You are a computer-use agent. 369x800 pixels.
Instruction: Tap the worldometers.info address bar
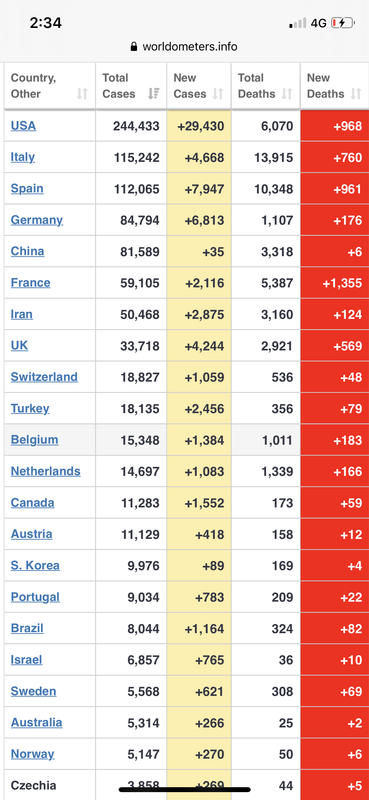pyautogui.click(x=184, y=47)
